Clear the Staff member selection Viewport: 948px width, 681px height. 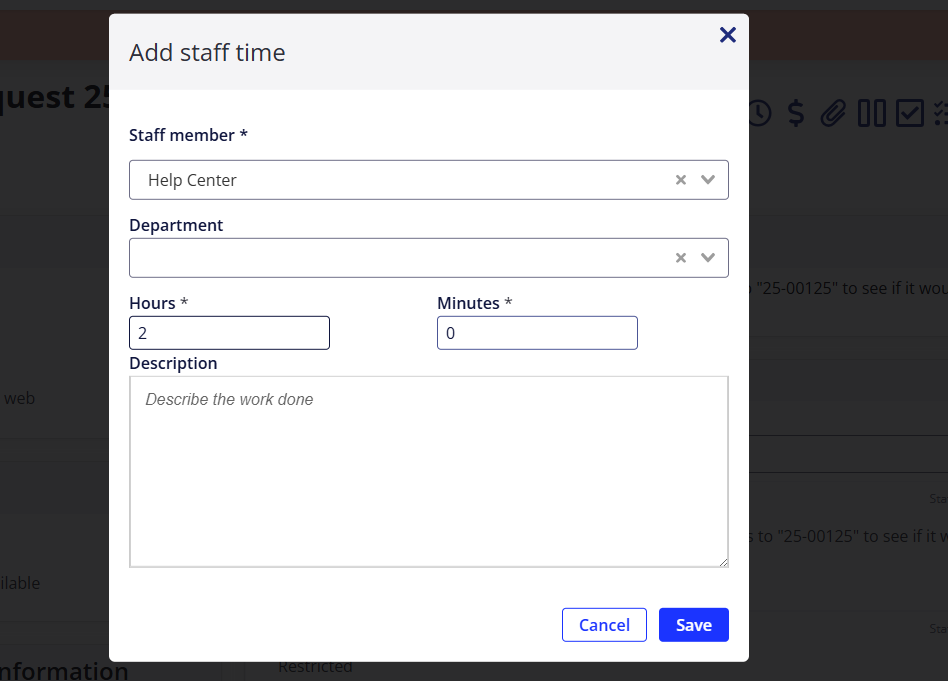point(681,180)
